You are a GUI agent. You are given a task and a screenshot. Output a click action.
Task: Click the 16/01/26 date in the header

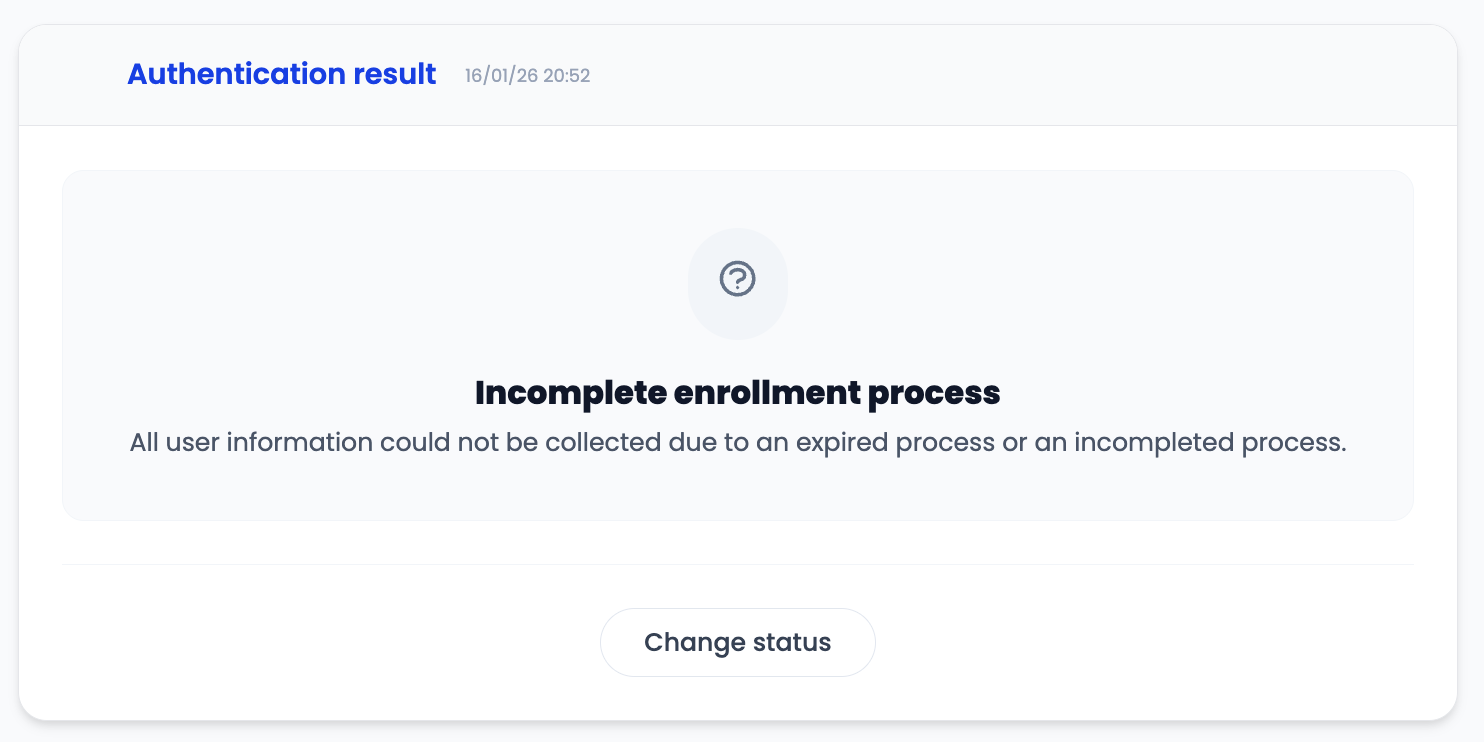pyautogui.click(x=498, y=76)
